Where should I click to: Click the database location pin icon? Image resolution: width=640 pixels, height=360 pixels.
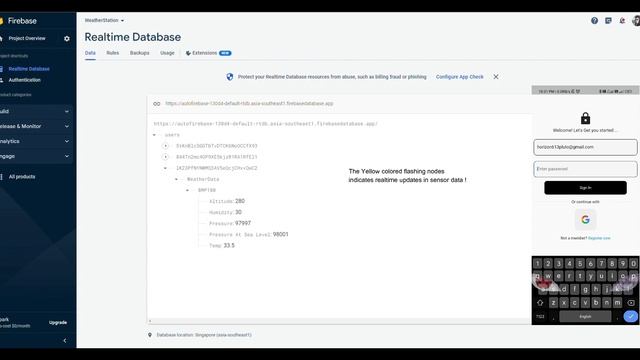click(150, 335)
